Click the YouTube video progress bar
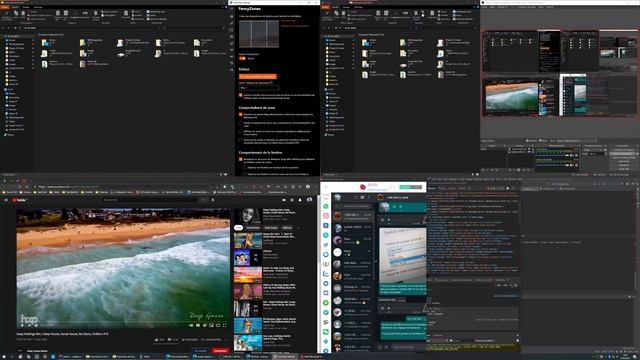 pos(123,322)
